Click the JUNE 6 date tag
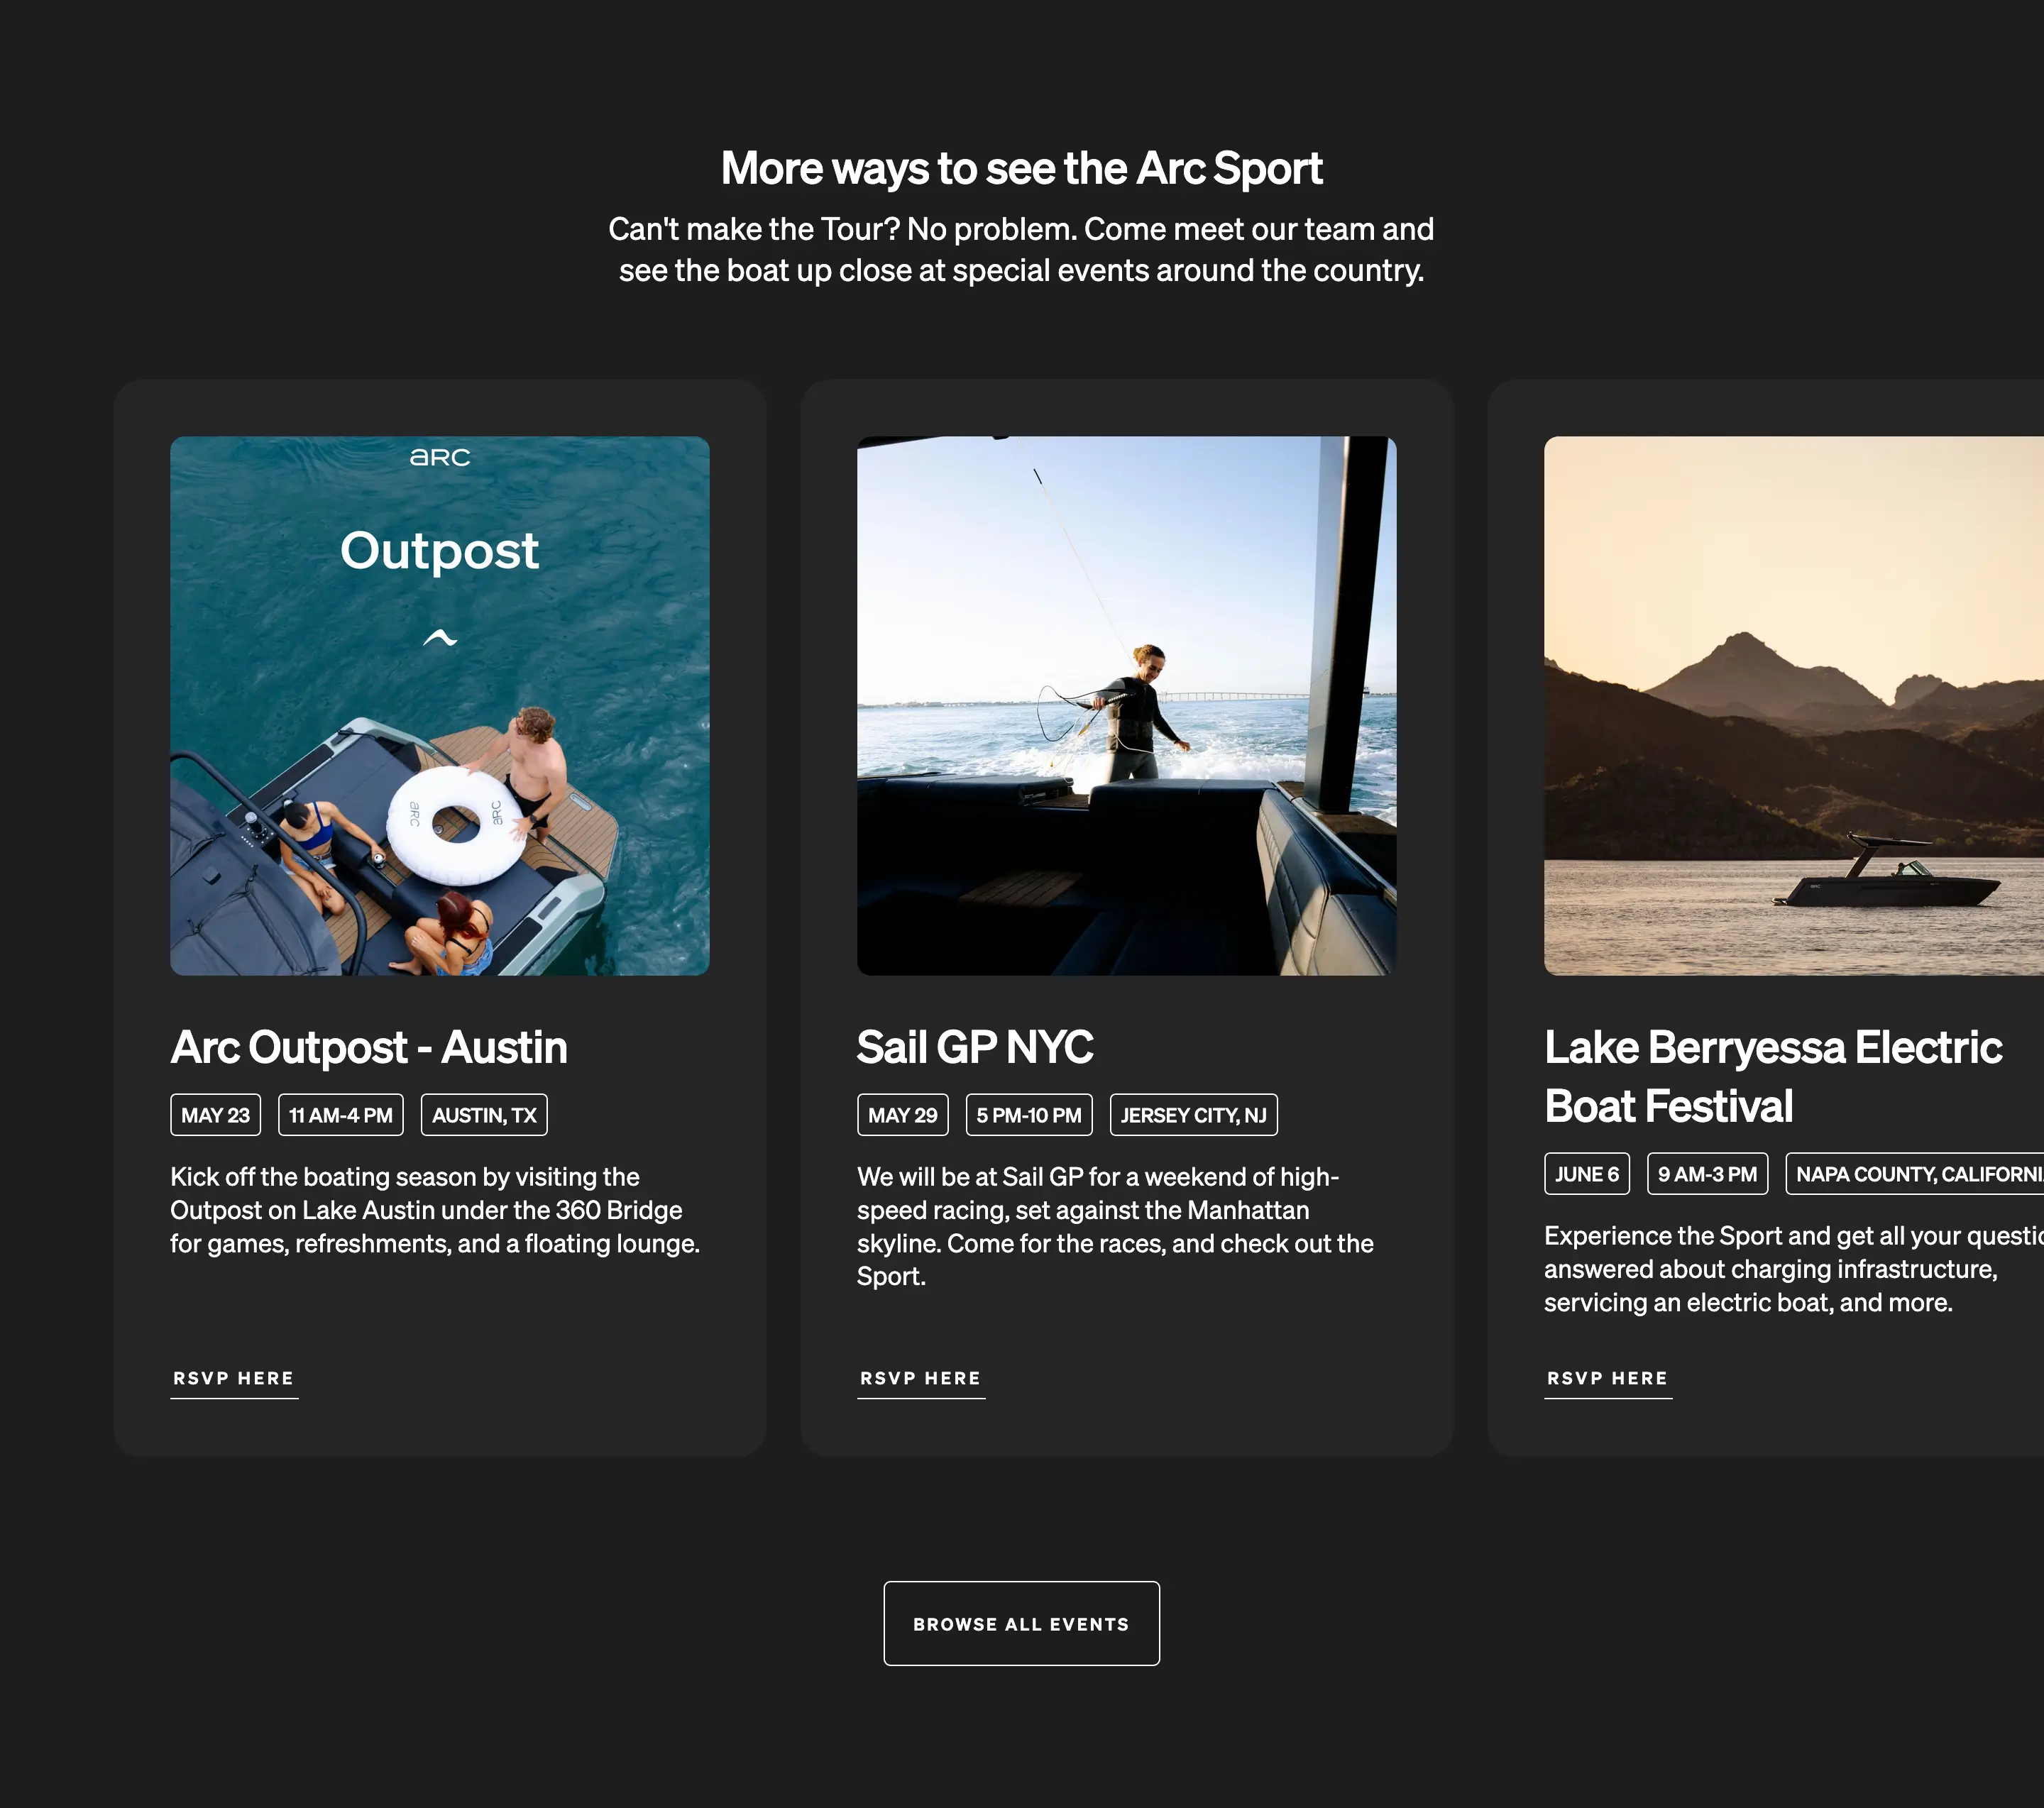Viewport: 2044px width, 1808px height. (1587, 1174)
